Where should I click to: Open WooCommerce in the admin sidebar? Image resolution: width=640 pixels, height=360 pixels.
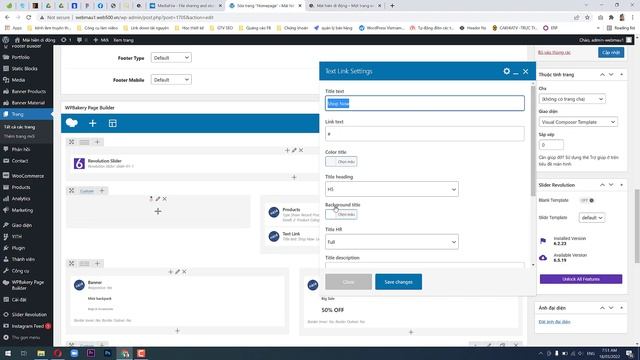coord(27,176)
